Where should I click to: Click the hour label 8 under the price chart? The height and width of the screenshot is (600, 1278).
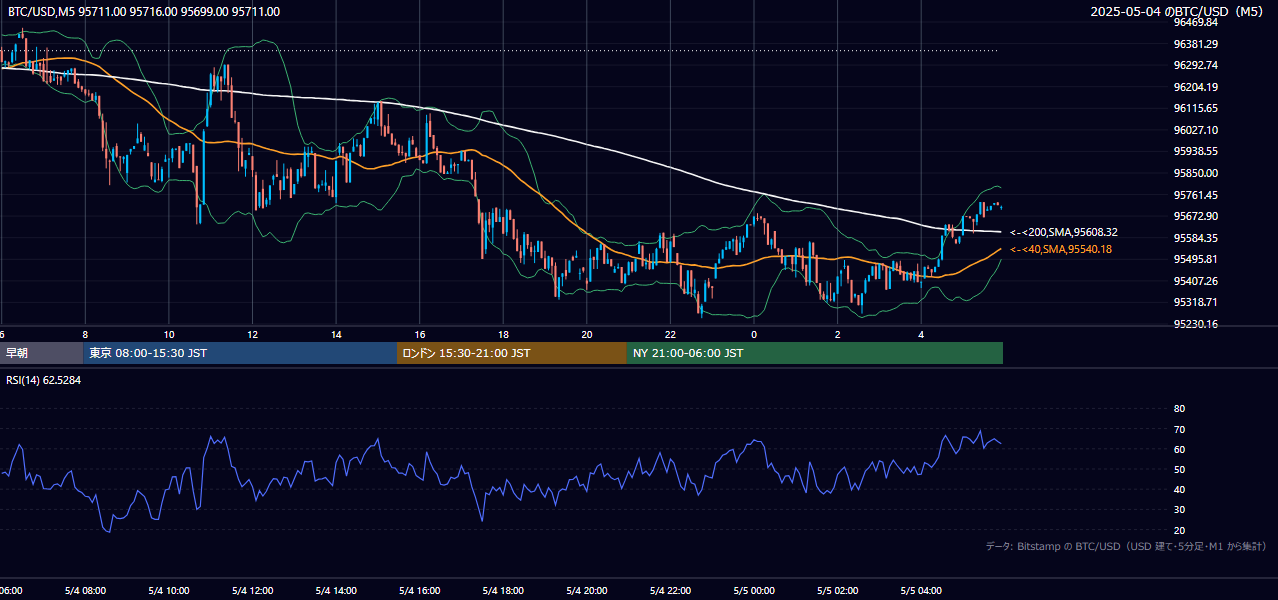(85, 334)
